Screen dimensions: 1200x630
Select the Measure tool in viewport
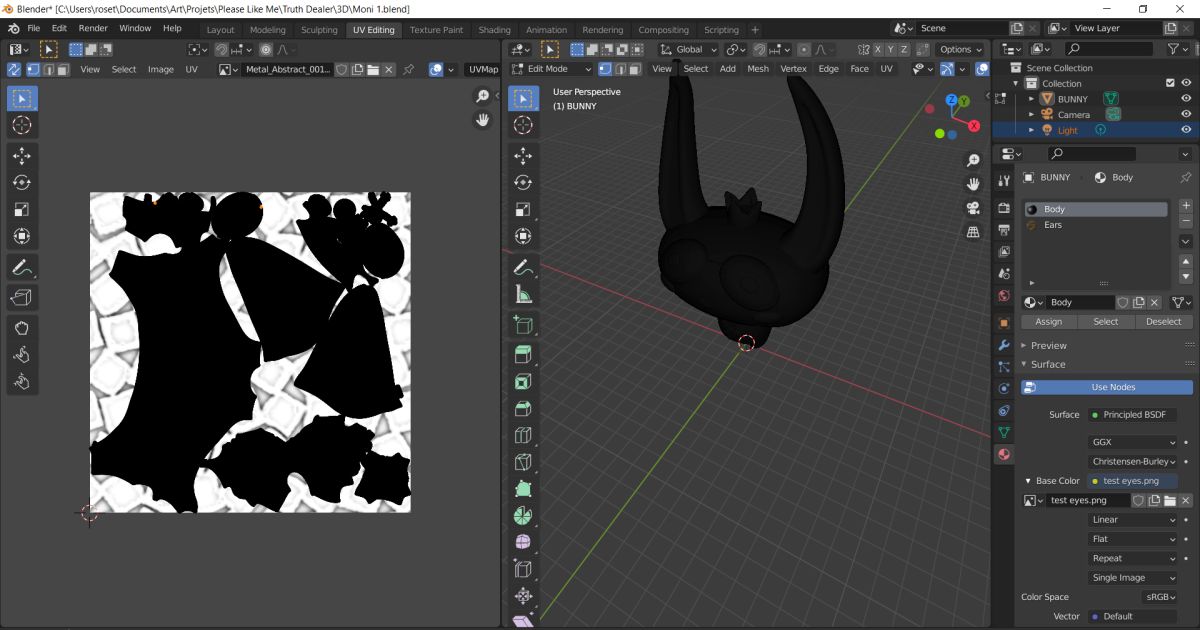tap(523, 295)
